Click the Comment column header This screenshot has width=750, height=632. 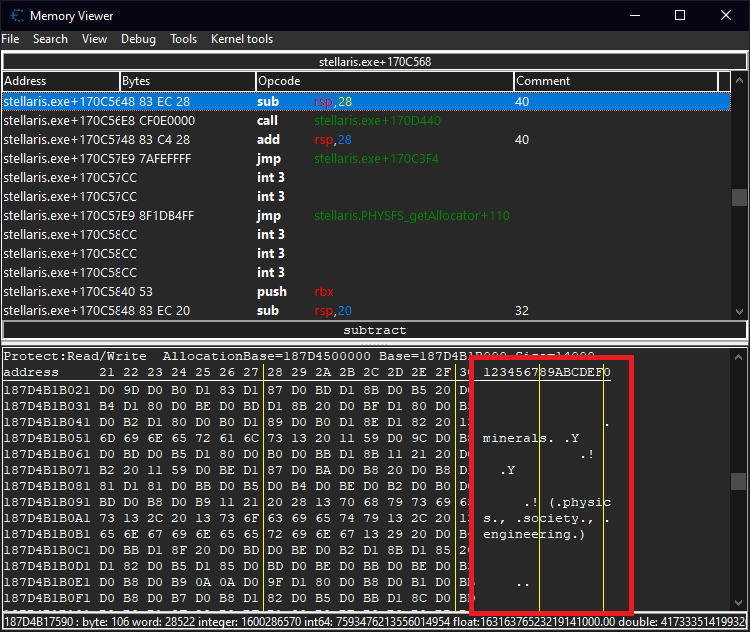616,81
